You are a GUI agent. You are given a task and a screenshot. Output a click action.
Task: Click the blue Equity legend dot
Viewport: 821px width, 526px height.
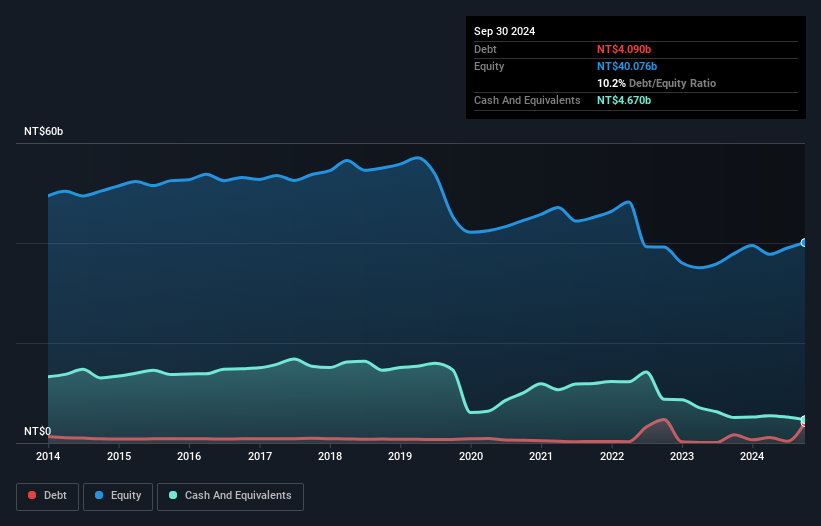click(x=100, y=496)
